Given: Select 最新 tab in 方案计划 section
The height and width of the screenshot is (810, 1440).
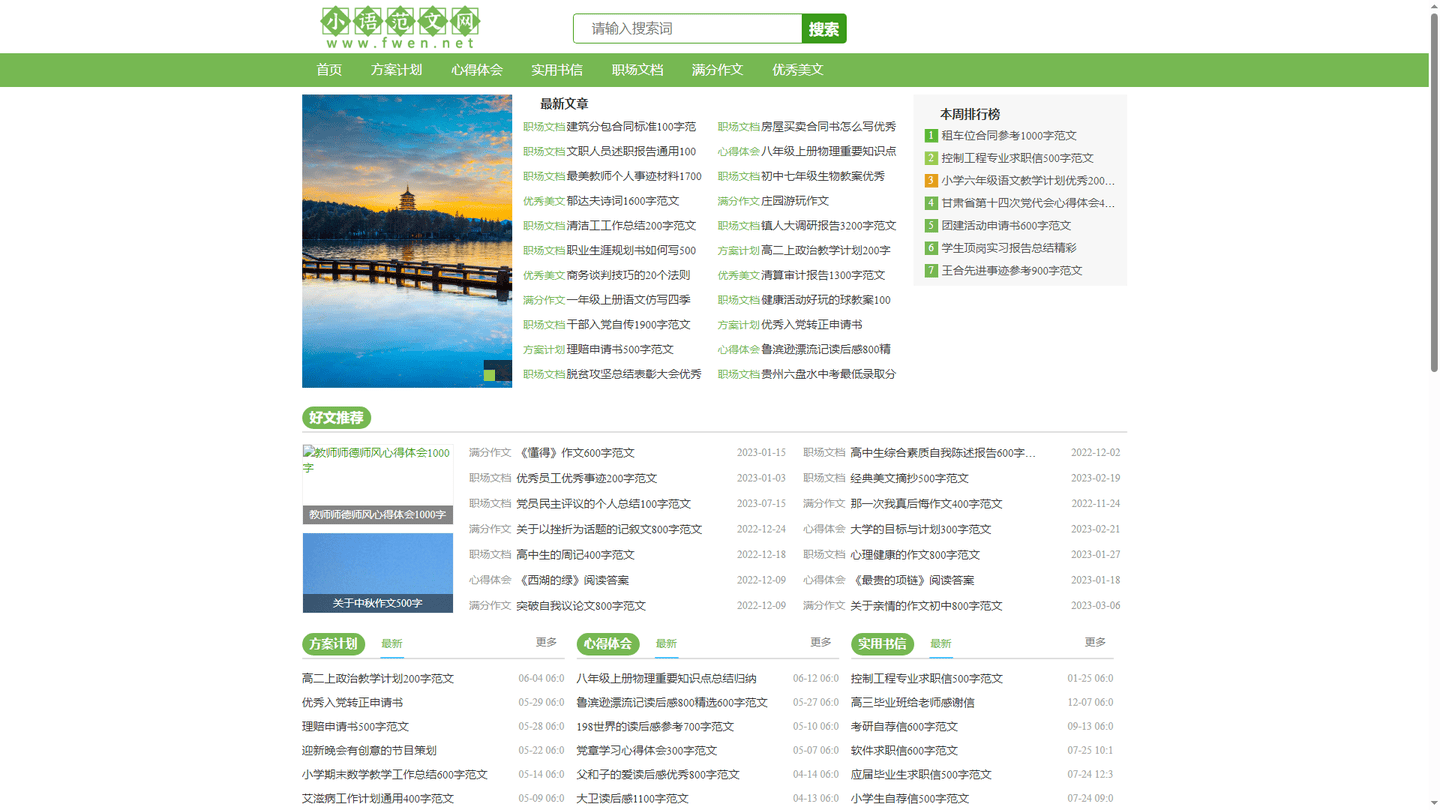Looking at the screenshot, I should (x=392, y=644).
